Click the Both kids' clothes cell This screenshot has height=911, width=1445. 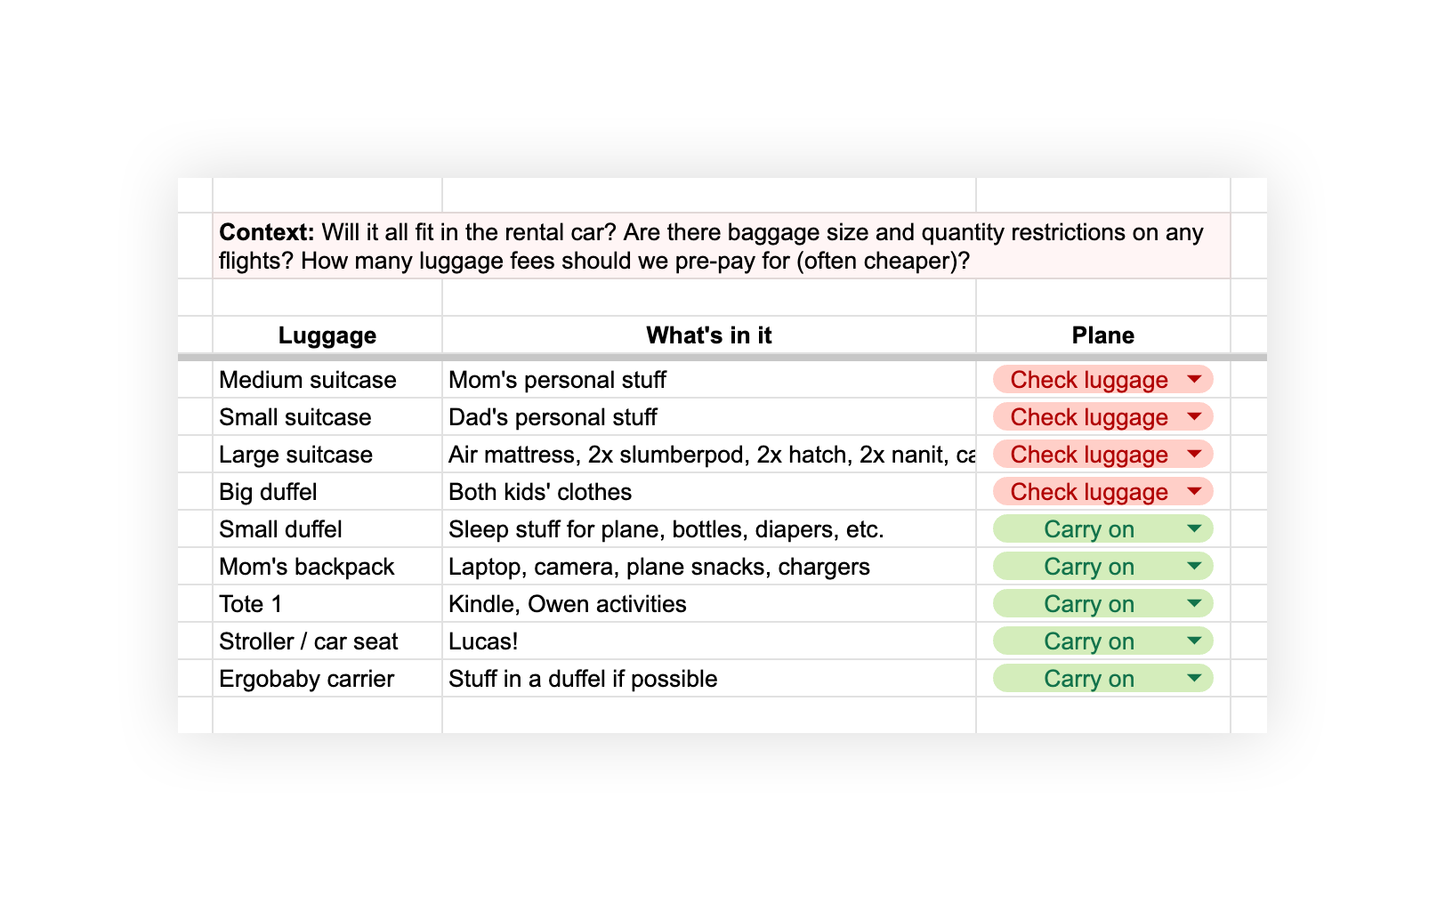coord(708,492)
